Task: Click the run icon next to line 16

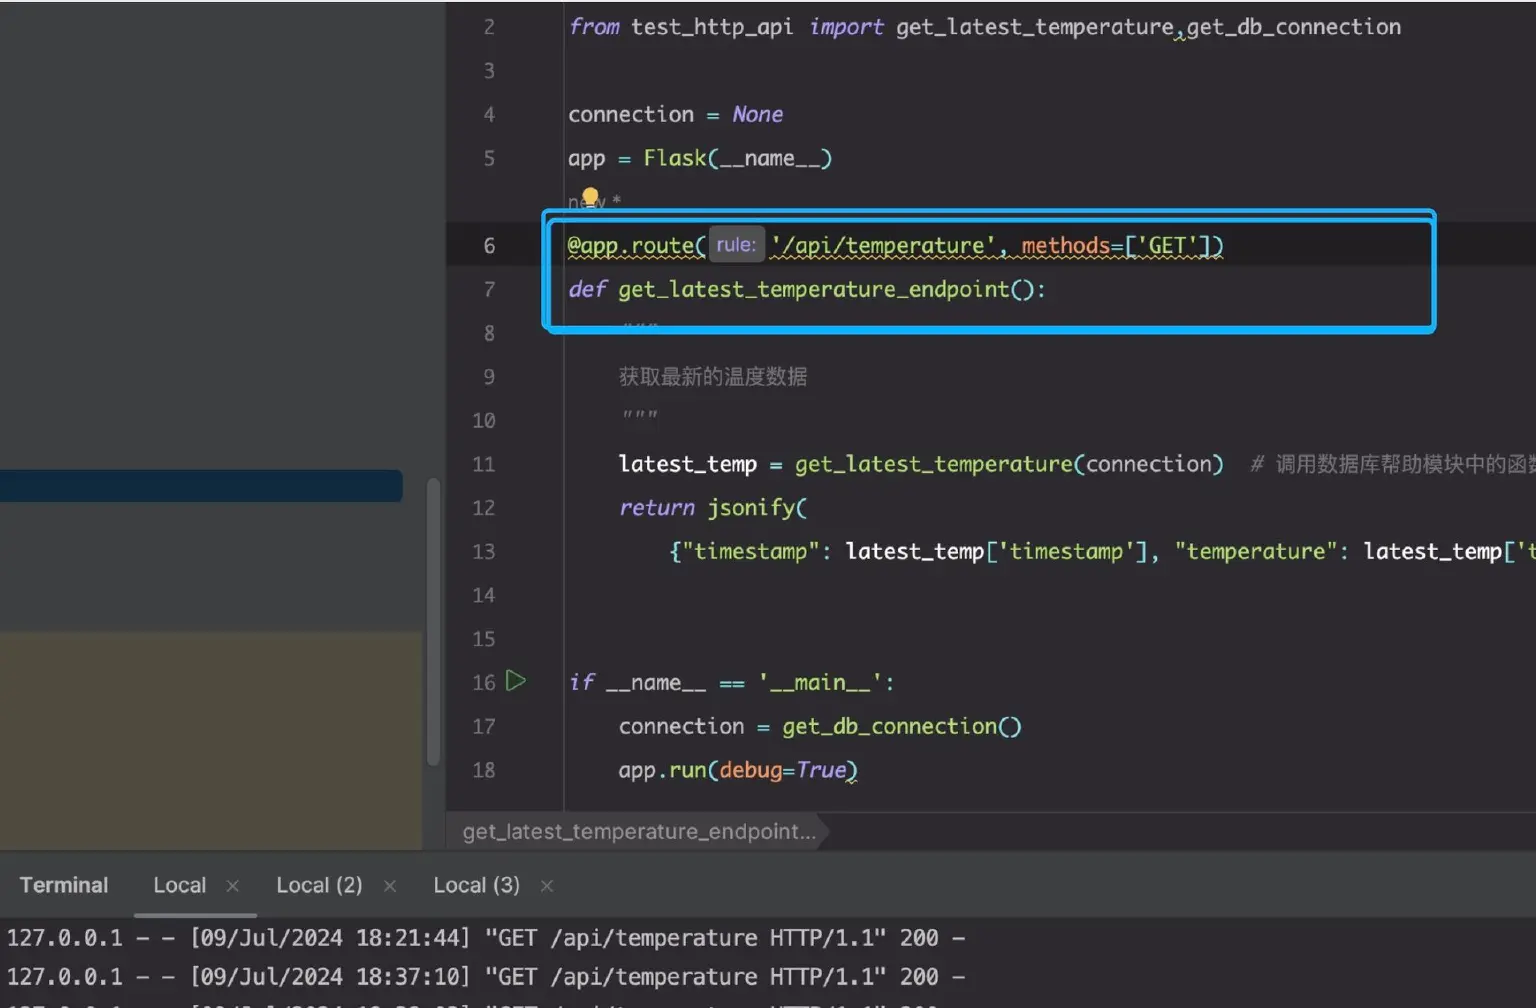Action: point(516,681)
